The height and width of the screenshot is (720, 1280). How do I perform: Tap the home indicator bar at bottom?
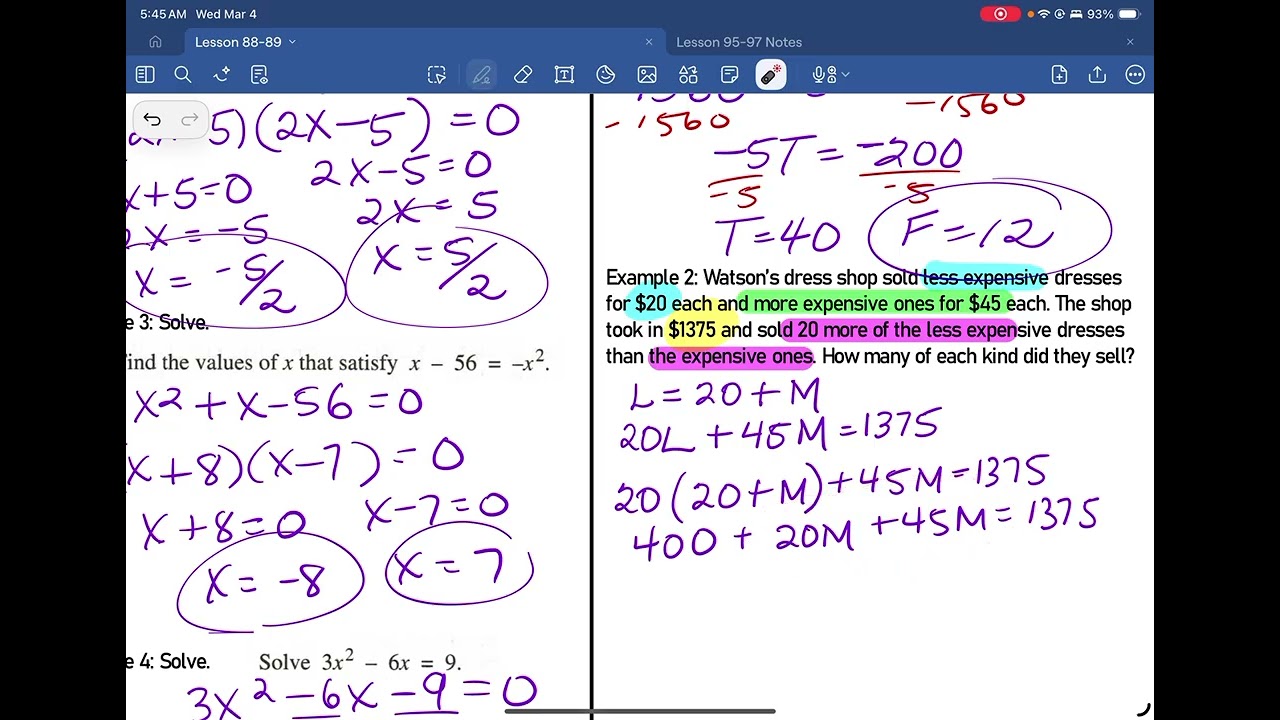pyautogui.click(x=640, y=711)
